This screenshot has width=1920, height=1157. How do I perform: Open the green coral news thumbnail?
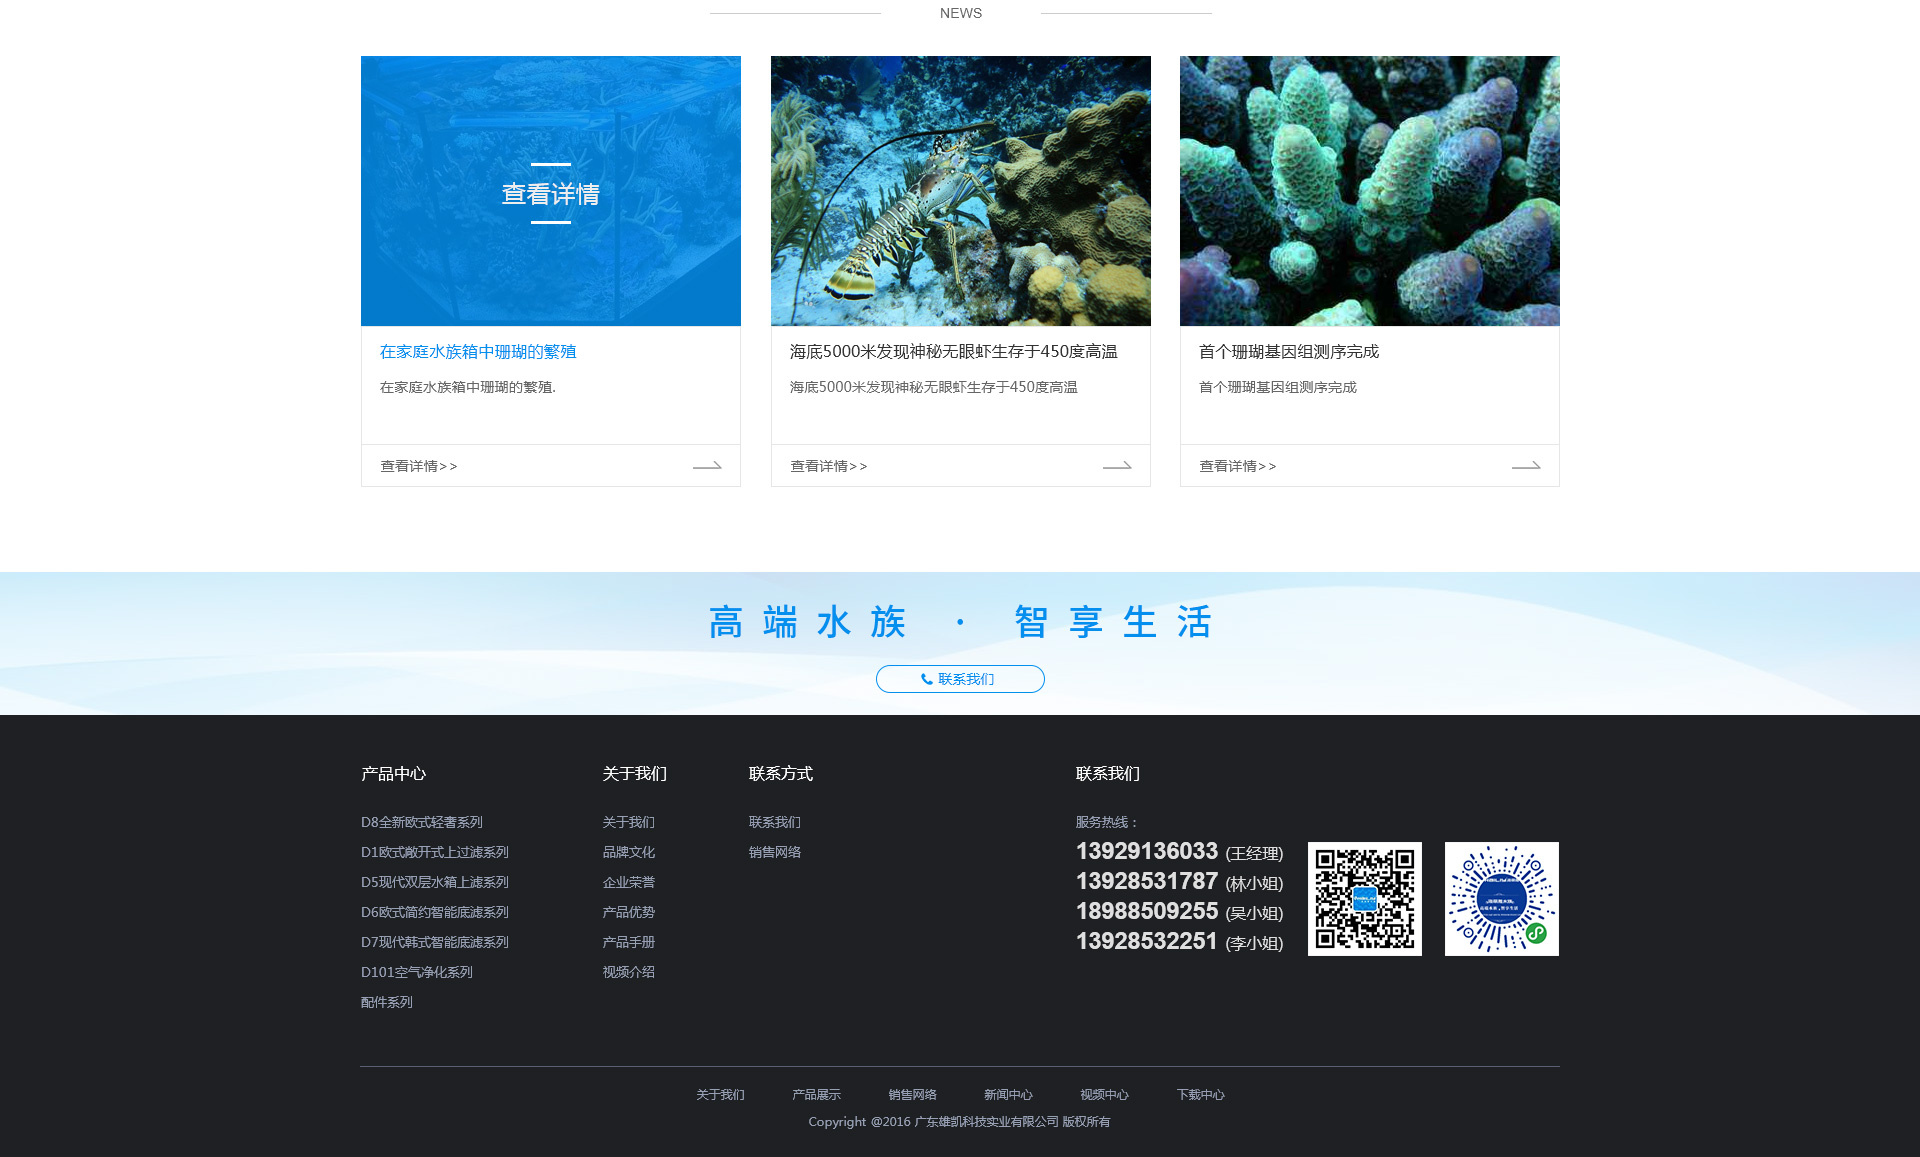coord(1369,191)
